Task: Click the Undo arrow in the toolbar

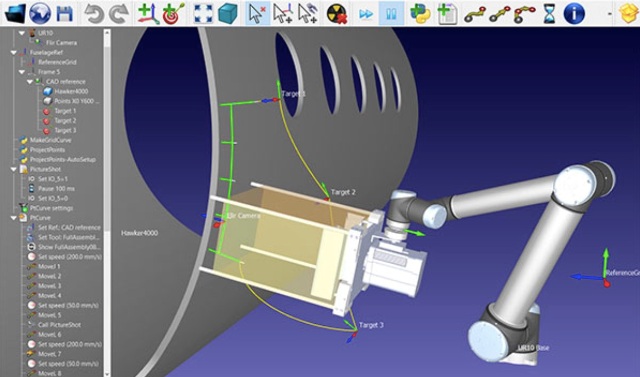Action: [93, 14]
